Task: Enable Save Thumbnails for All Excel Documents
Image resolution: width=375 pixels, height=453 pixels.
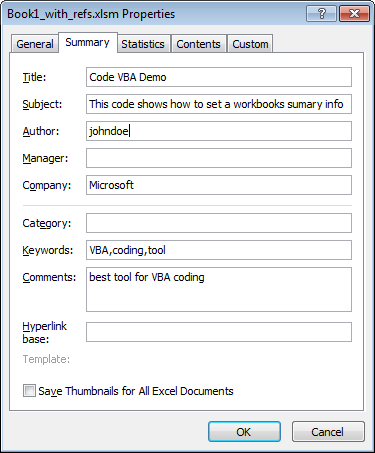Action: click(x=29, y=391)
